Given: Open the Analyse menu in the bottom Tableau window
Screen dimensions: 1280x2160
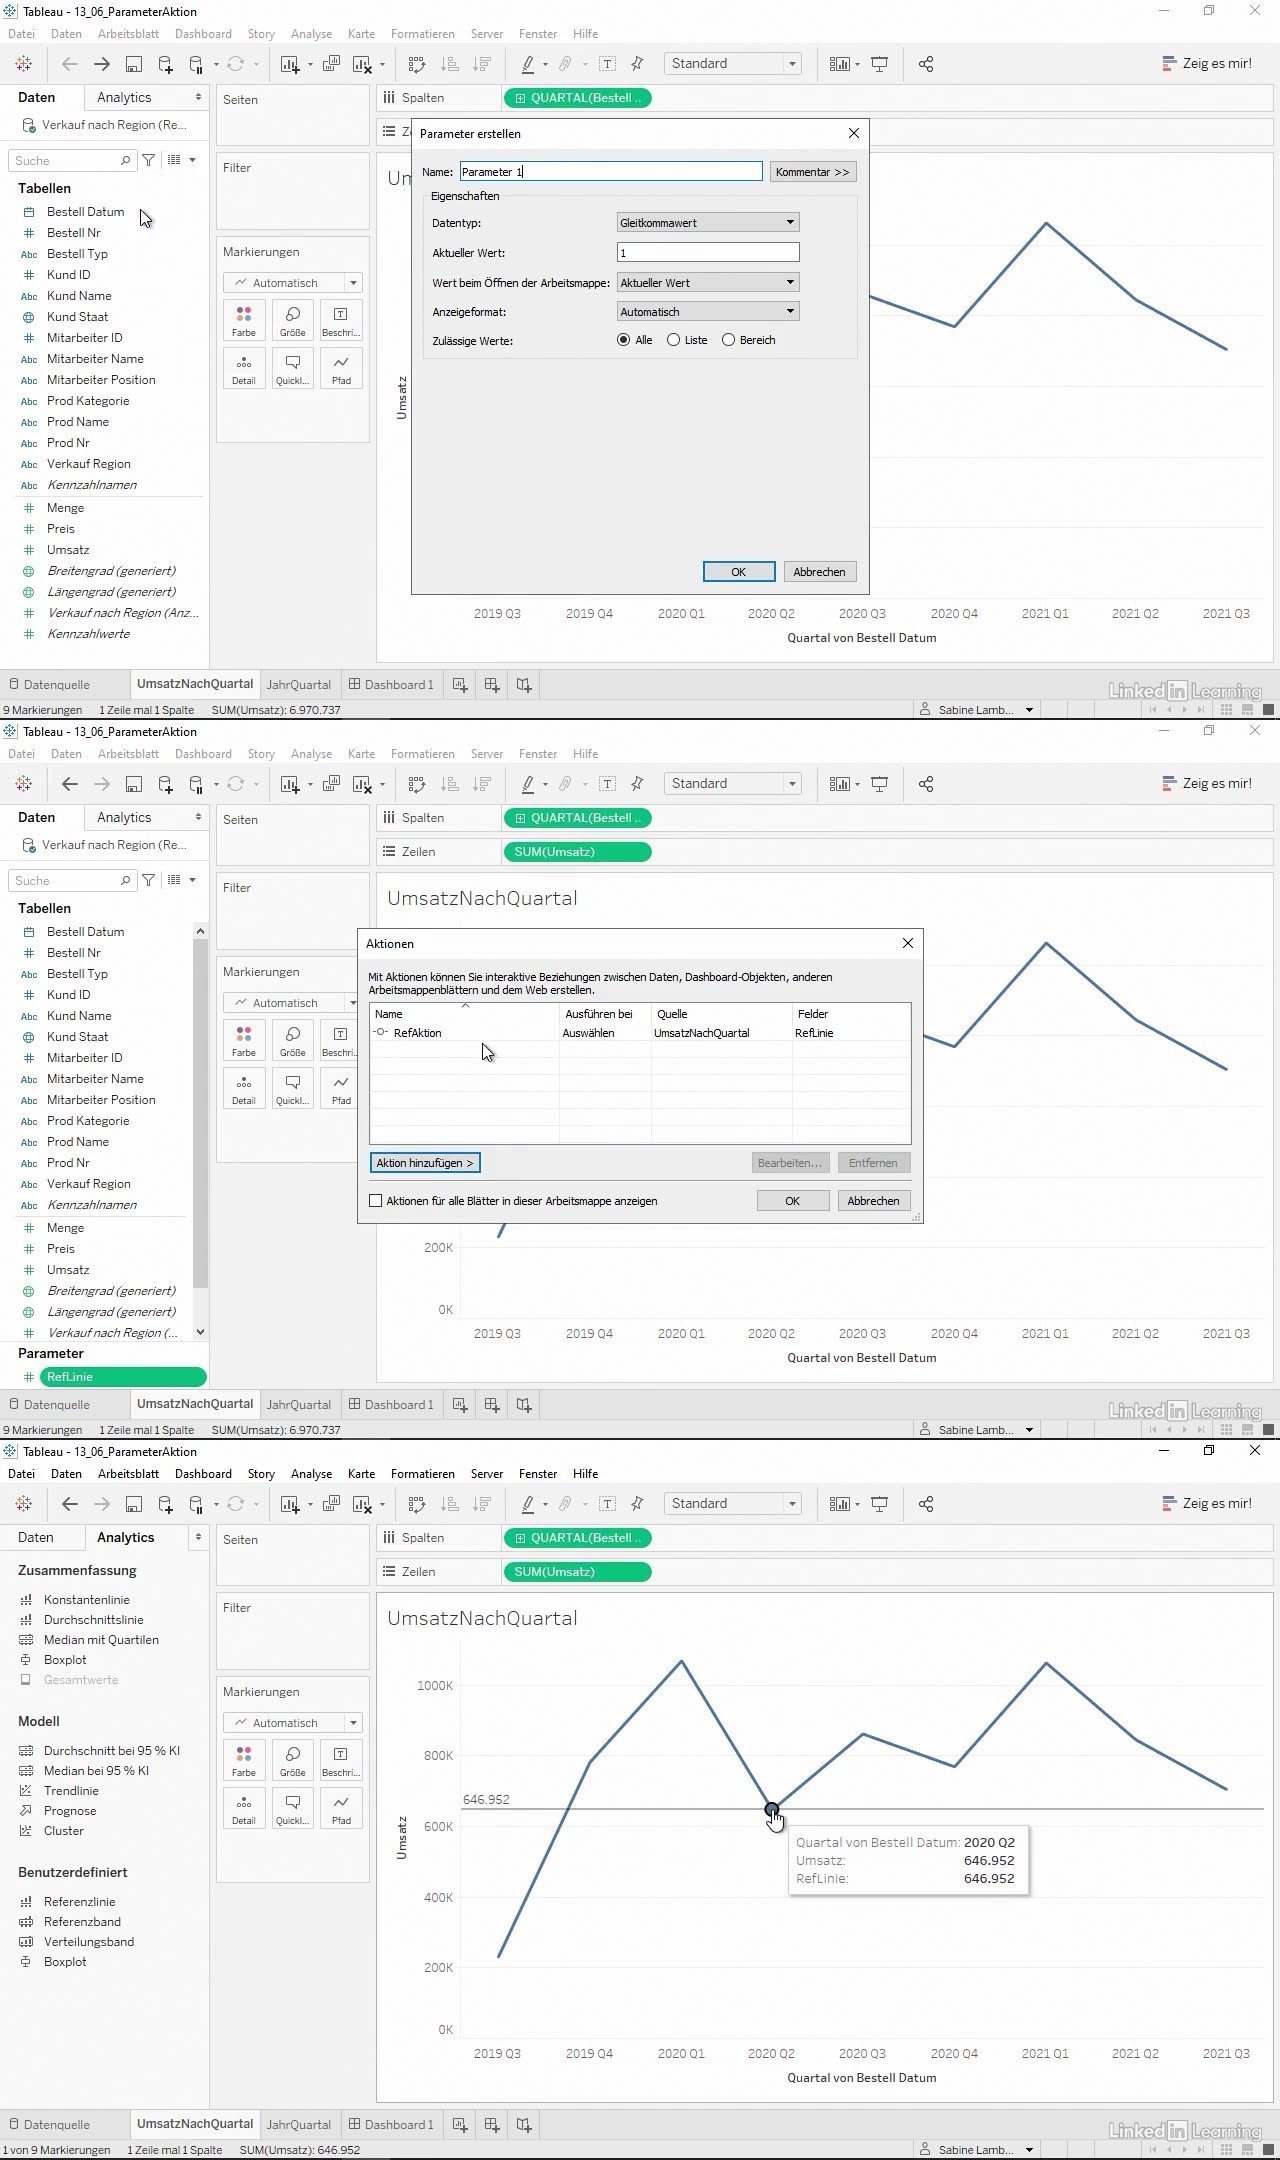Looking at the screenshot, I should (311, 1474).
